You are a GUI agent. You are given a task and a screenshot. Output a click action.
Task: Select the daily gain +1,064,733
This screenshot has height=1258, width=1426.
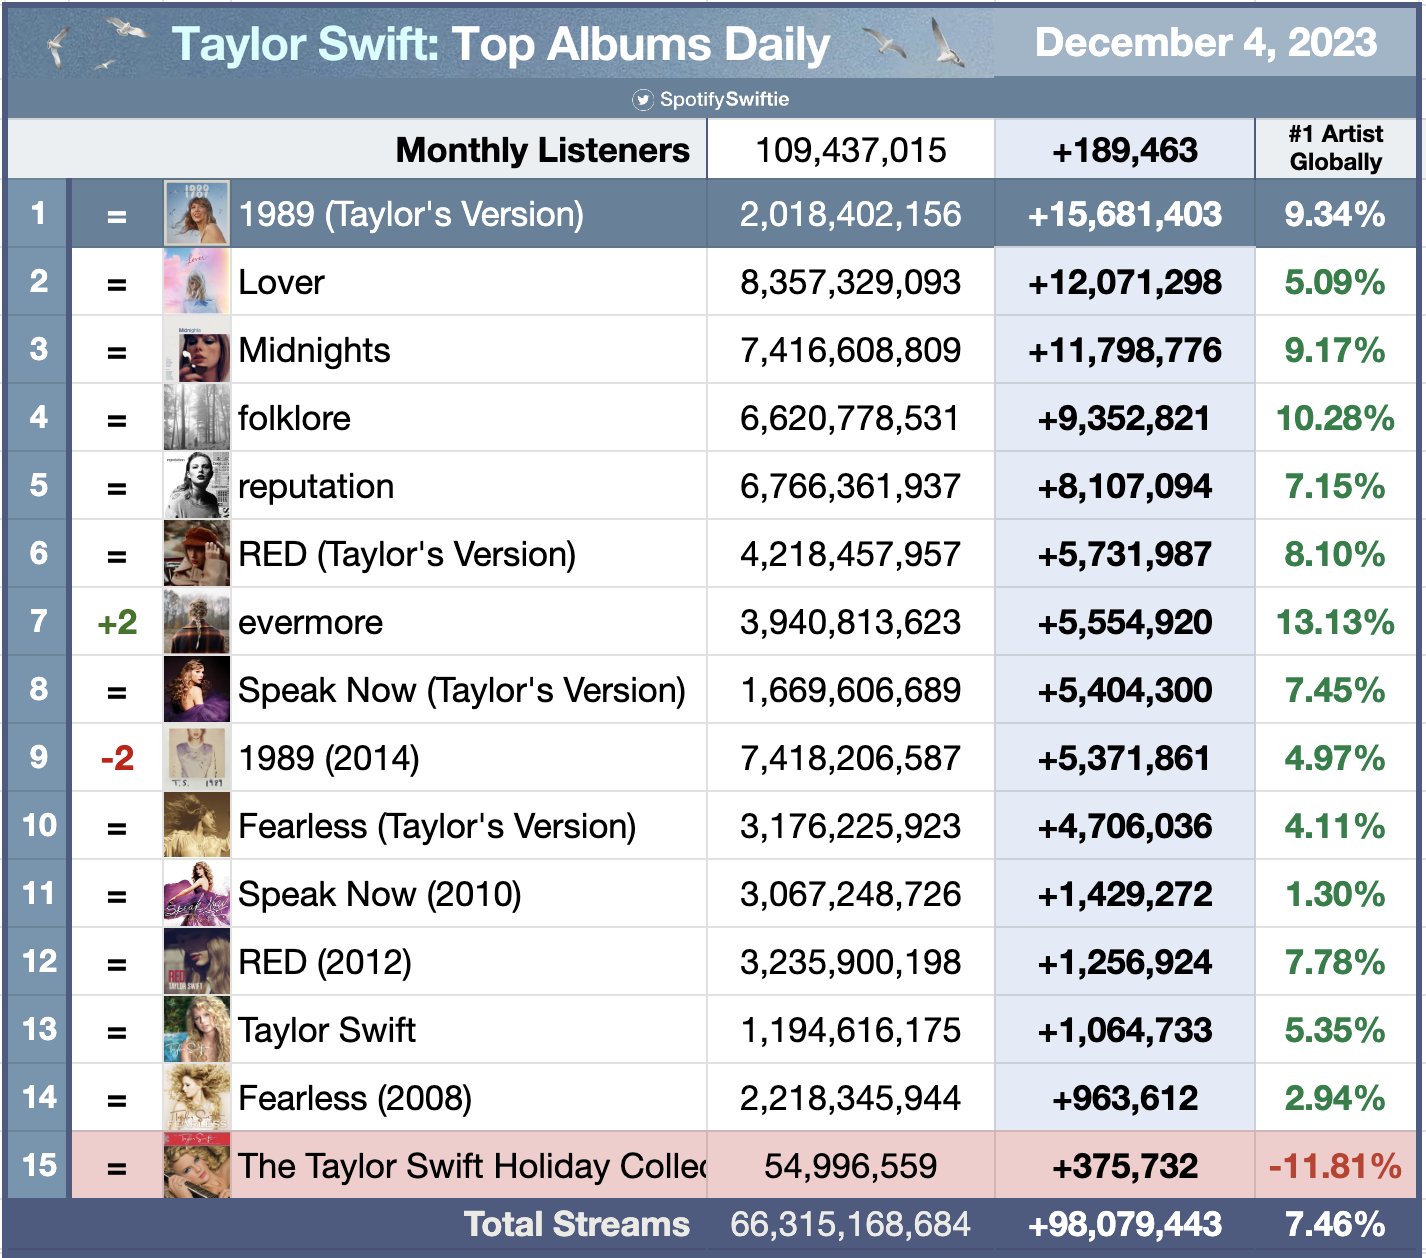click(x=1125, y=1030)
